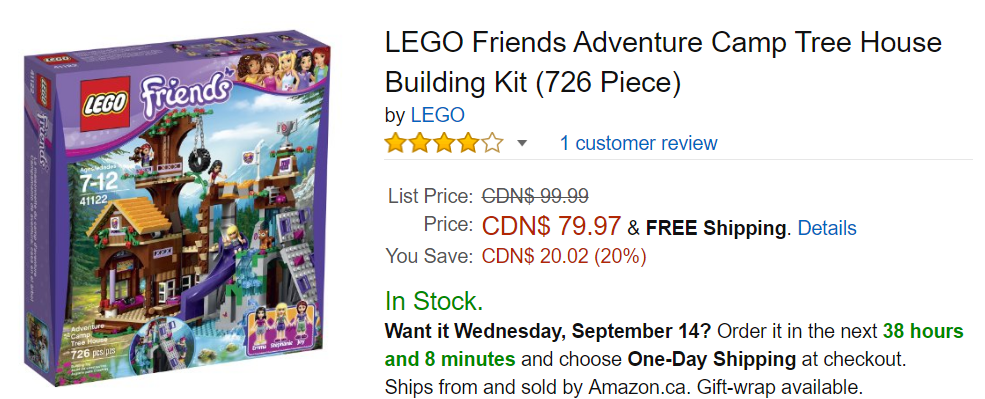This screenshot has width=985, height=399.
Task: Click the first gold rating star
Action: point(396,143)
